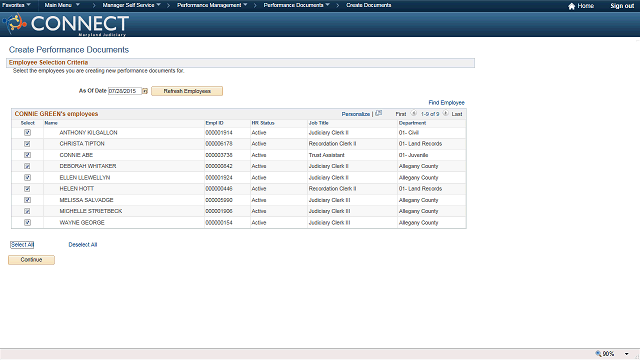
Task: Show previous rows arrow in grid
Action: pyautogui.click(x=413, y=113)
